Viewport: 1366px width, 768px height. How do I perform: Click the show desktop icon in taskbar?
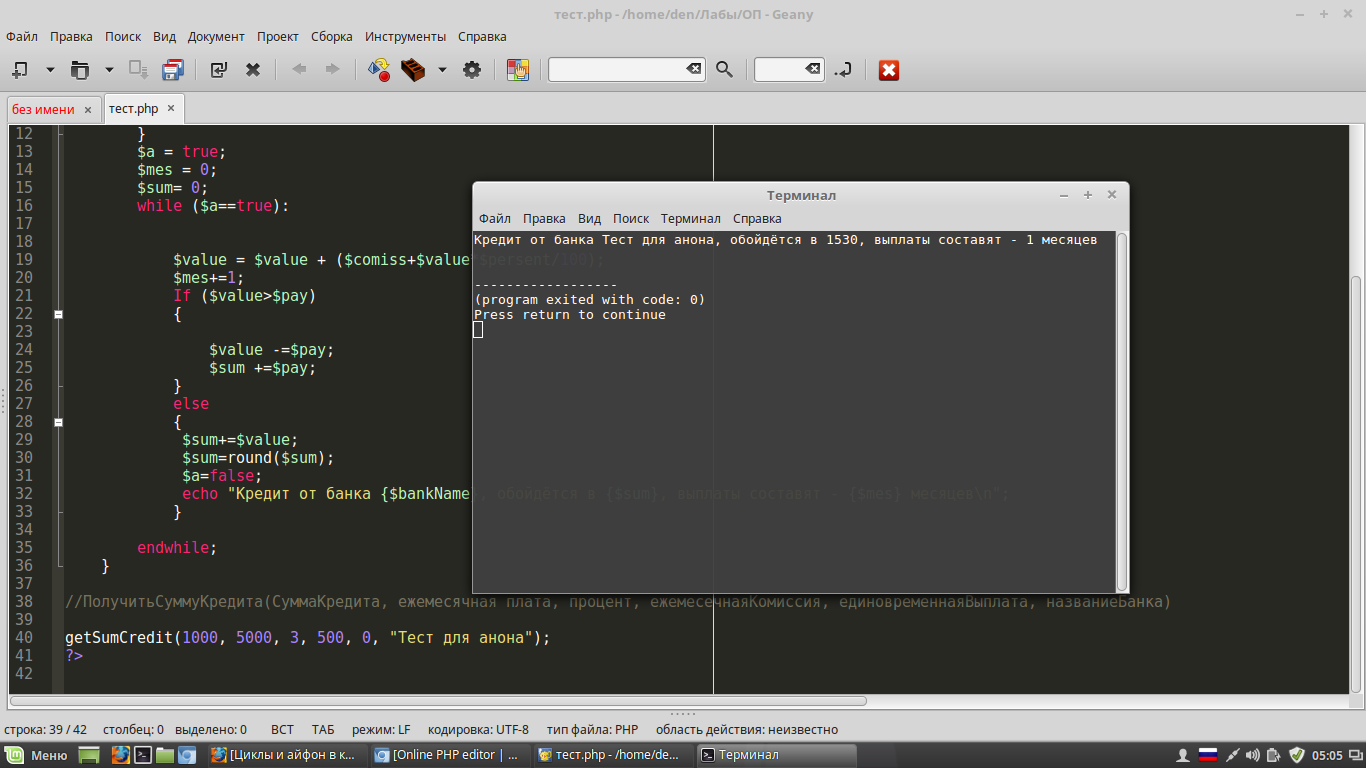tap(89, 755)
